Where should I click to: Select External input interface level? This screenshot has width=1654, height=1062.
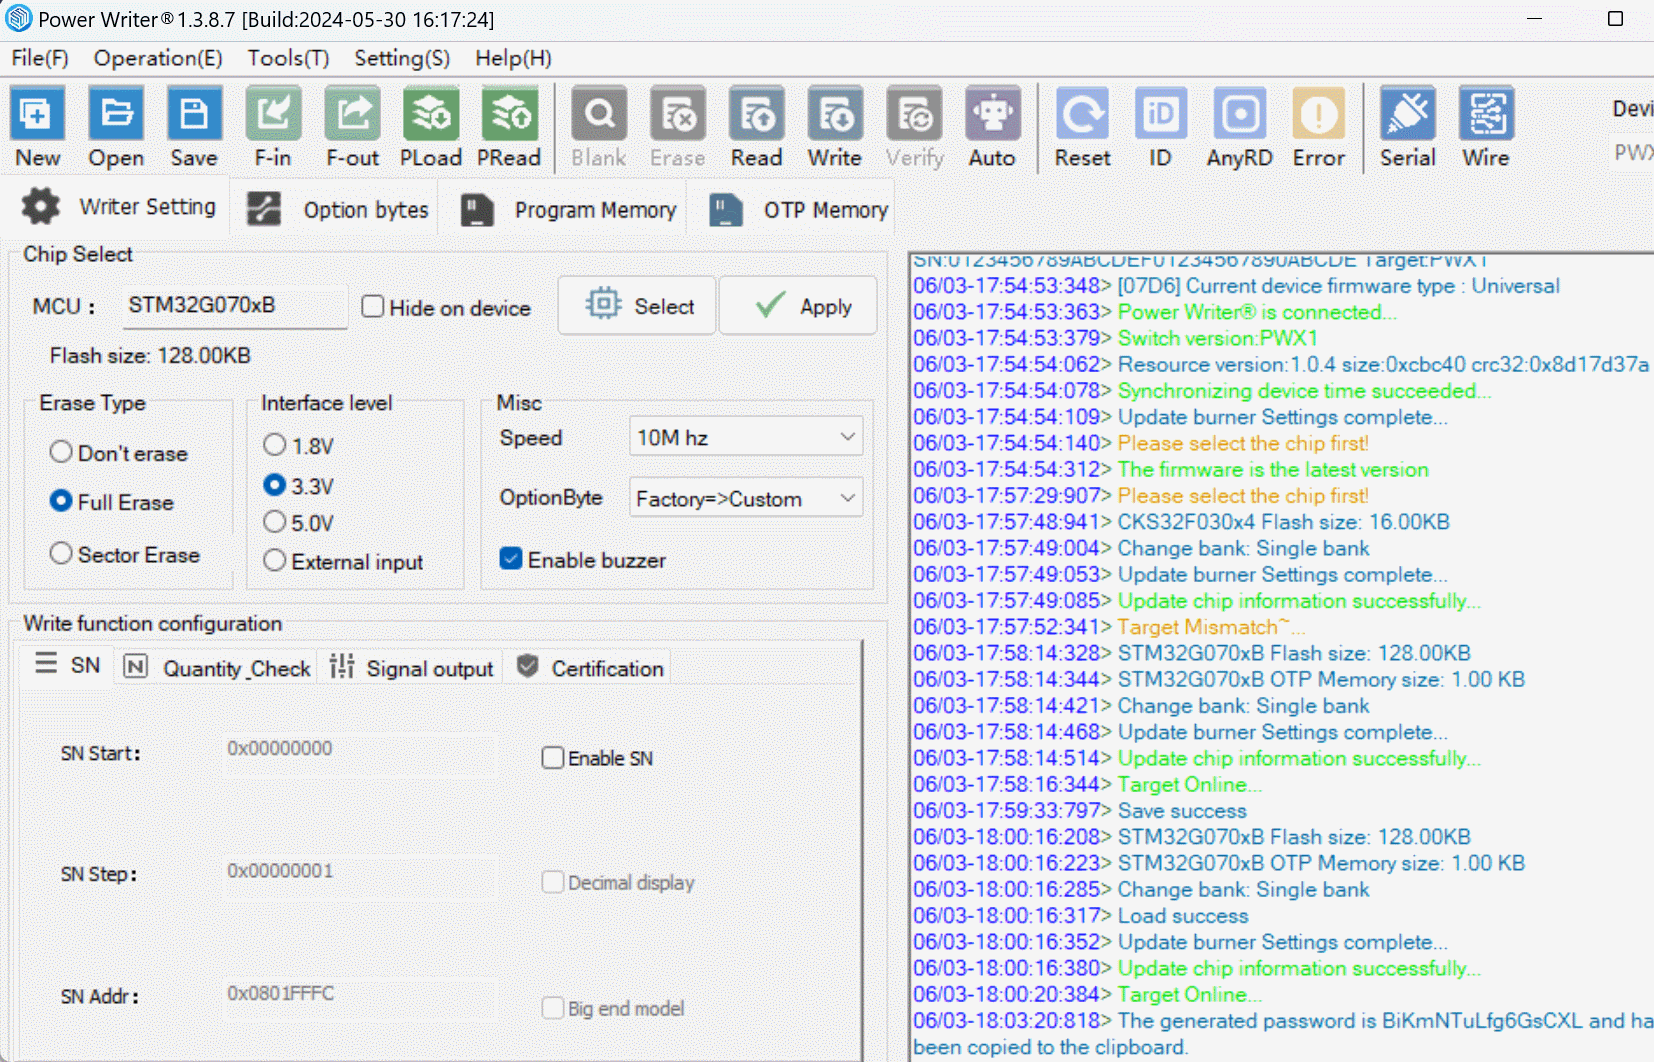click(275, 561)
